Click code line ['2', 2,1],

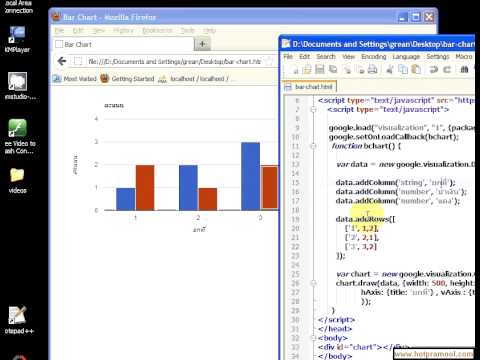tap(362, 237)
